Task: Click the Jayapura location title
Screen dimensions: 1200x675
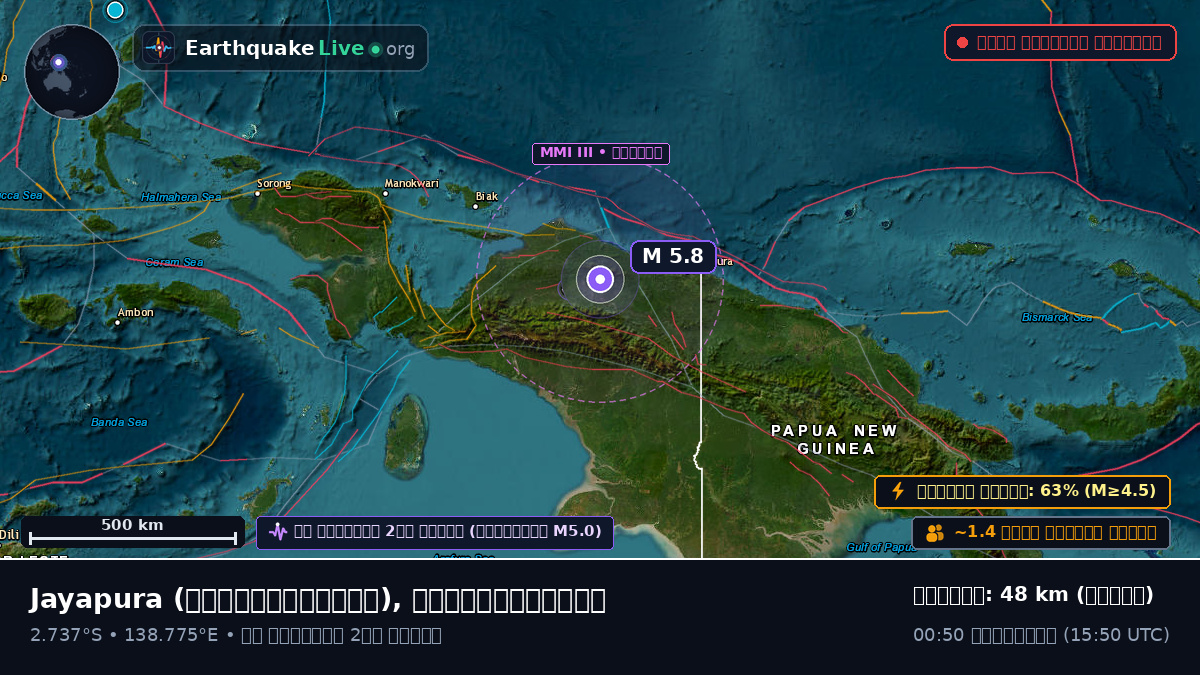Action: click(317, 599)
